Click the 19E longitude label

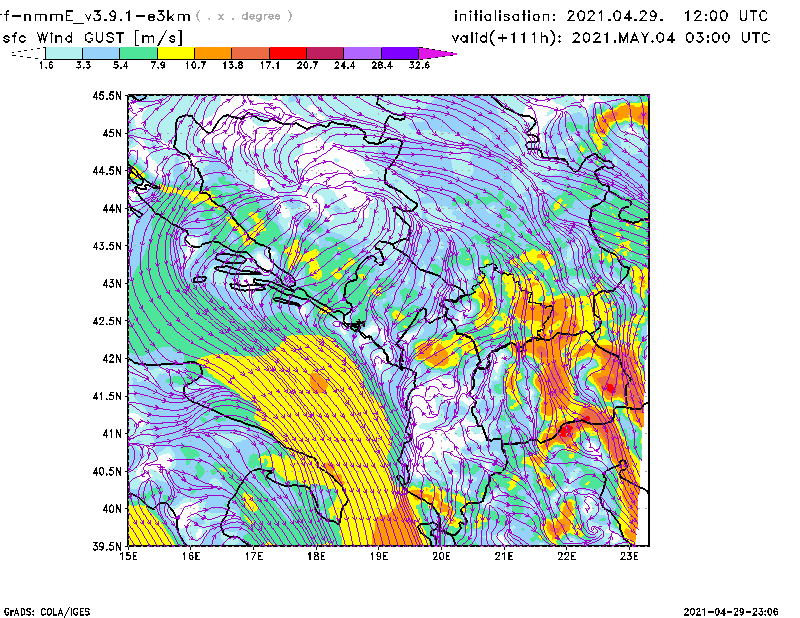pos(379,556)
